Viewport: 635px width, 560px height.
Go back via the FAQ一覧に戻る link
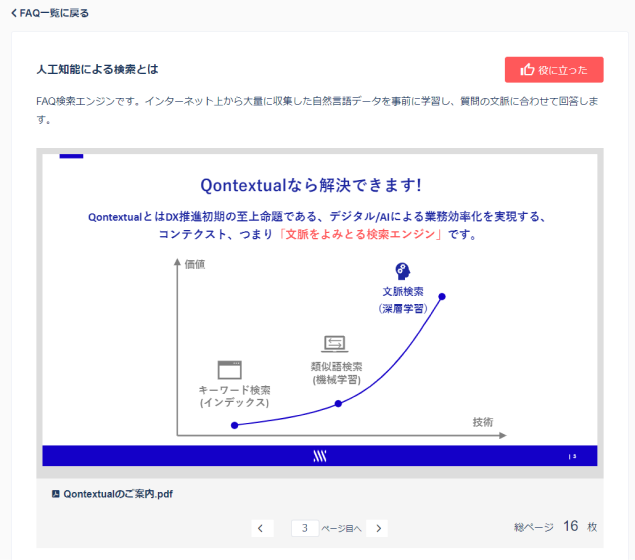pyautogui.click(x=54, y=13)
